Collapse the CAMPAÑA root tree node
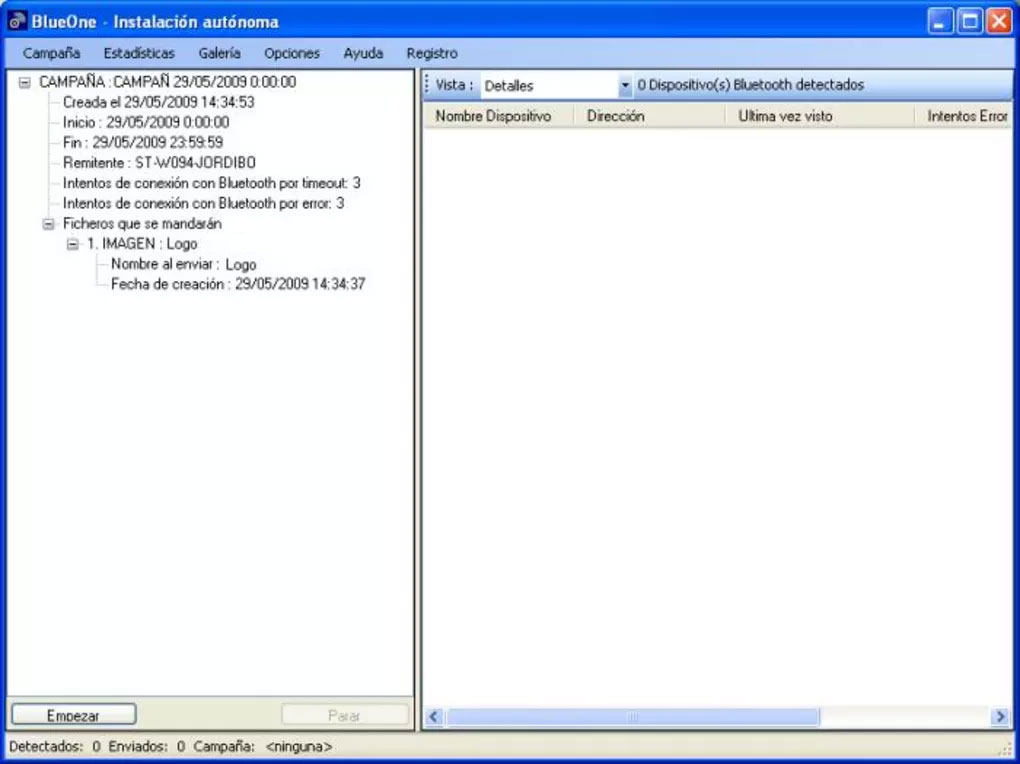1020x764 pixels. click(25, 83)
